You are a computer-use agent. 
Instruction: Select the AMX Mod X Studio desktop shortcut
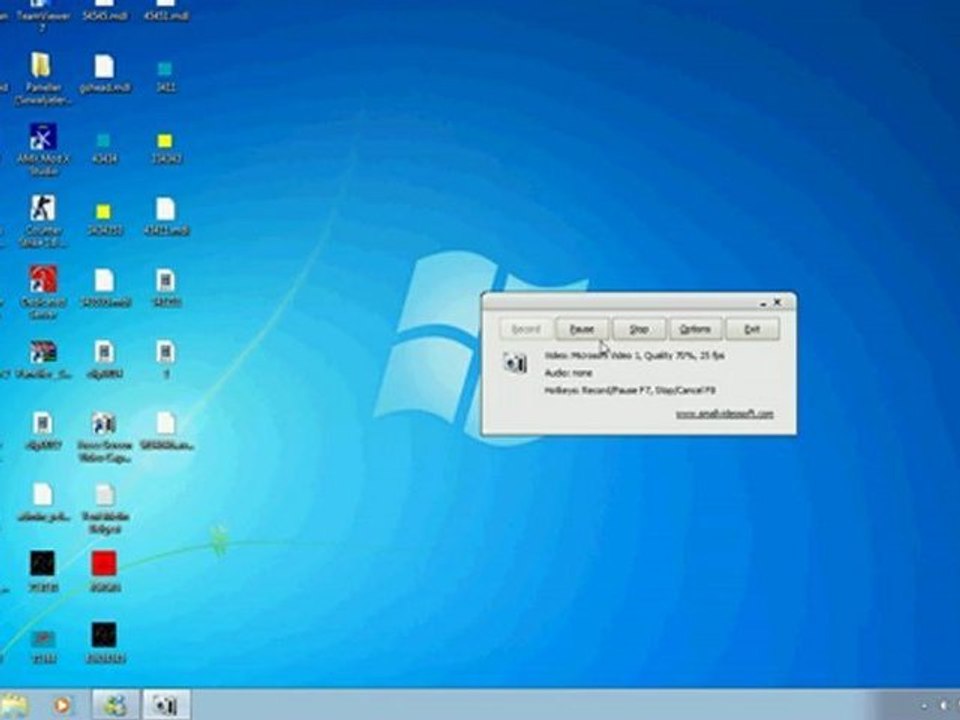(x=43, y=149)
